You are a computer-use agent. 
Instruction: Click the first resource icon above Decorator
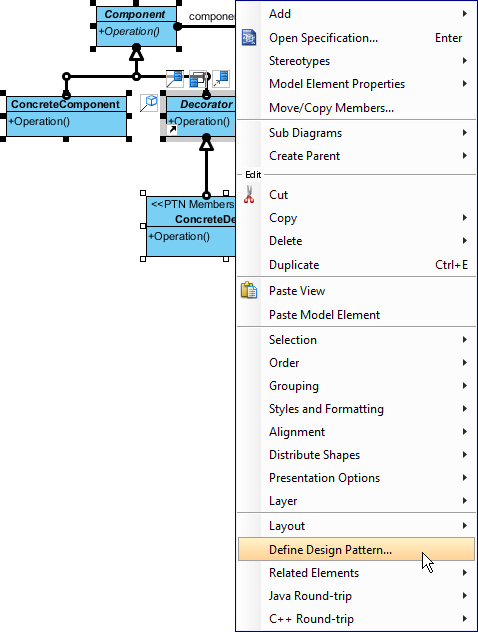pos(175,79)
